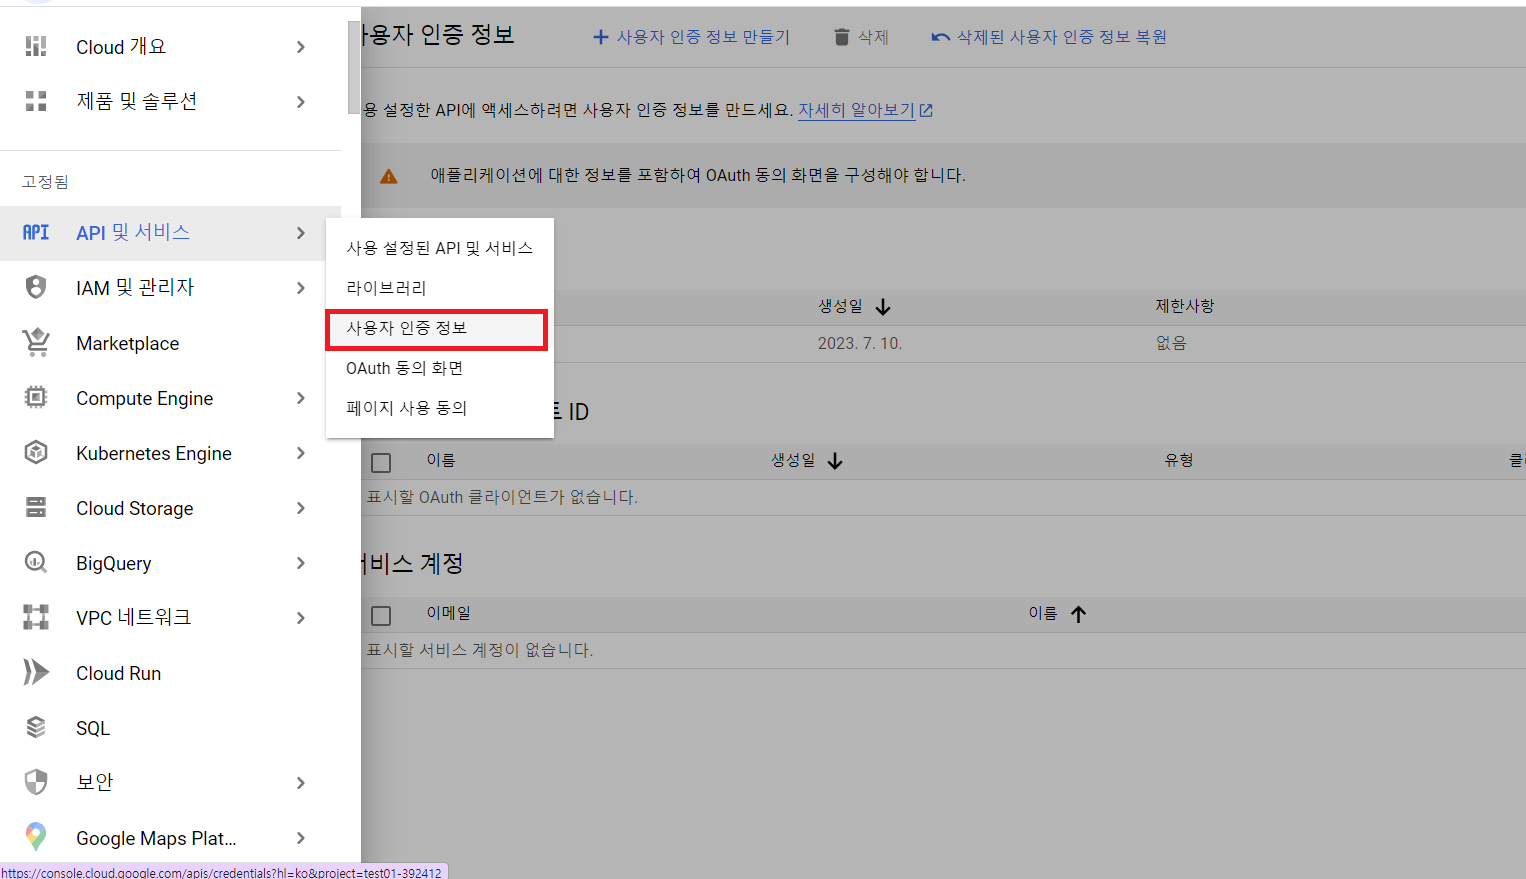The image size is (1526, 879).
Task: Check the select-all box in OAuth client table
Action: click(x=381, y=463)
